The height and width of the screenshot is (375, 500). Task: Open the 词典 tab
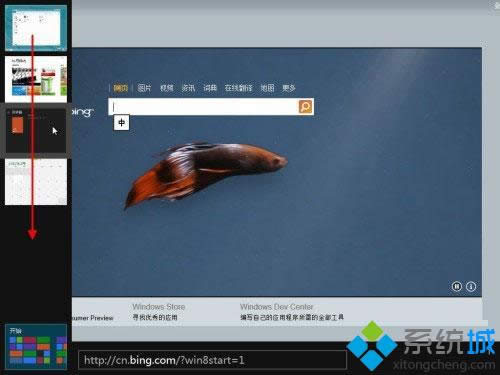coord(210,88)
